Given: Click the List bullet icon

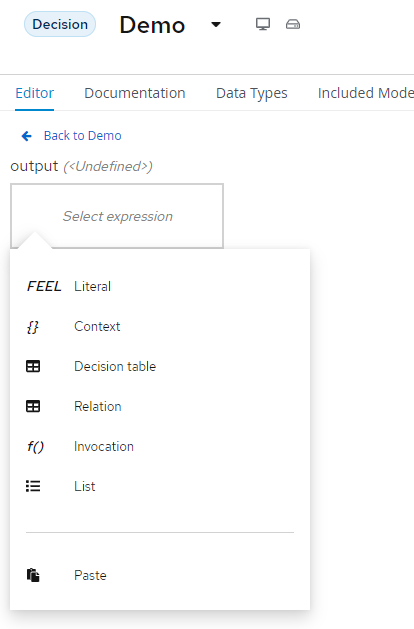Looking at the screenshot, I should pyautogui.click(x=33, y=486).
